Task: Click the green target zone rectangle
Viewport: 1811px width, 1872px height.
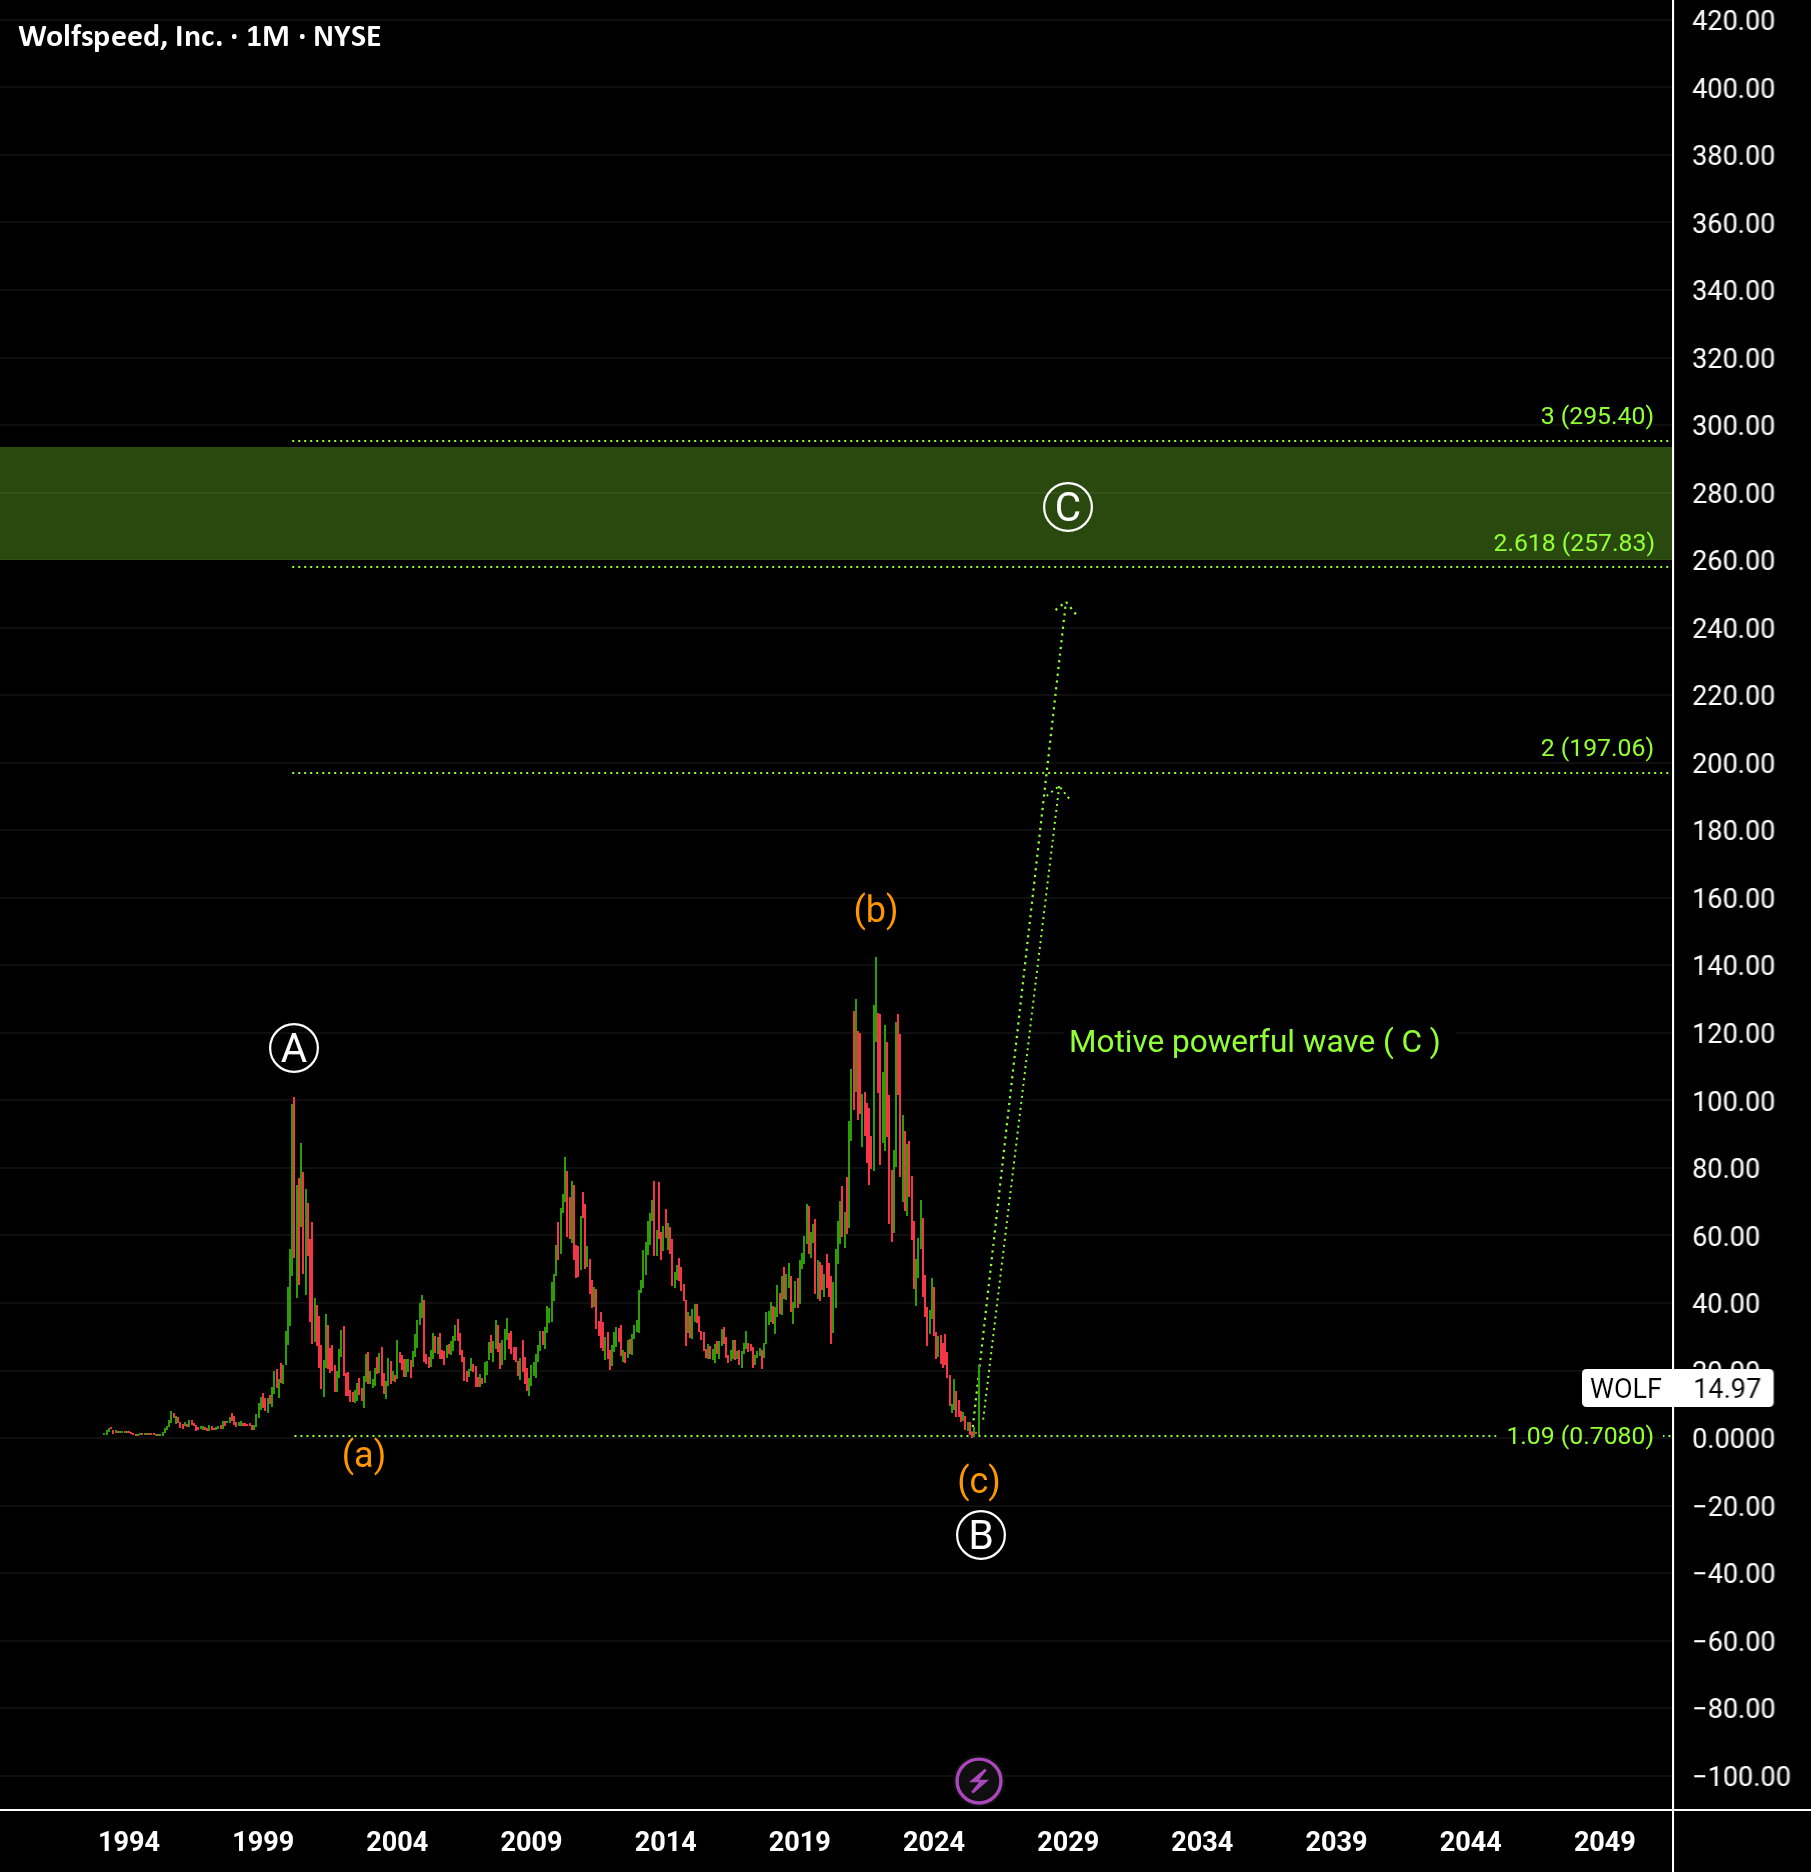Action: [835, 503]
